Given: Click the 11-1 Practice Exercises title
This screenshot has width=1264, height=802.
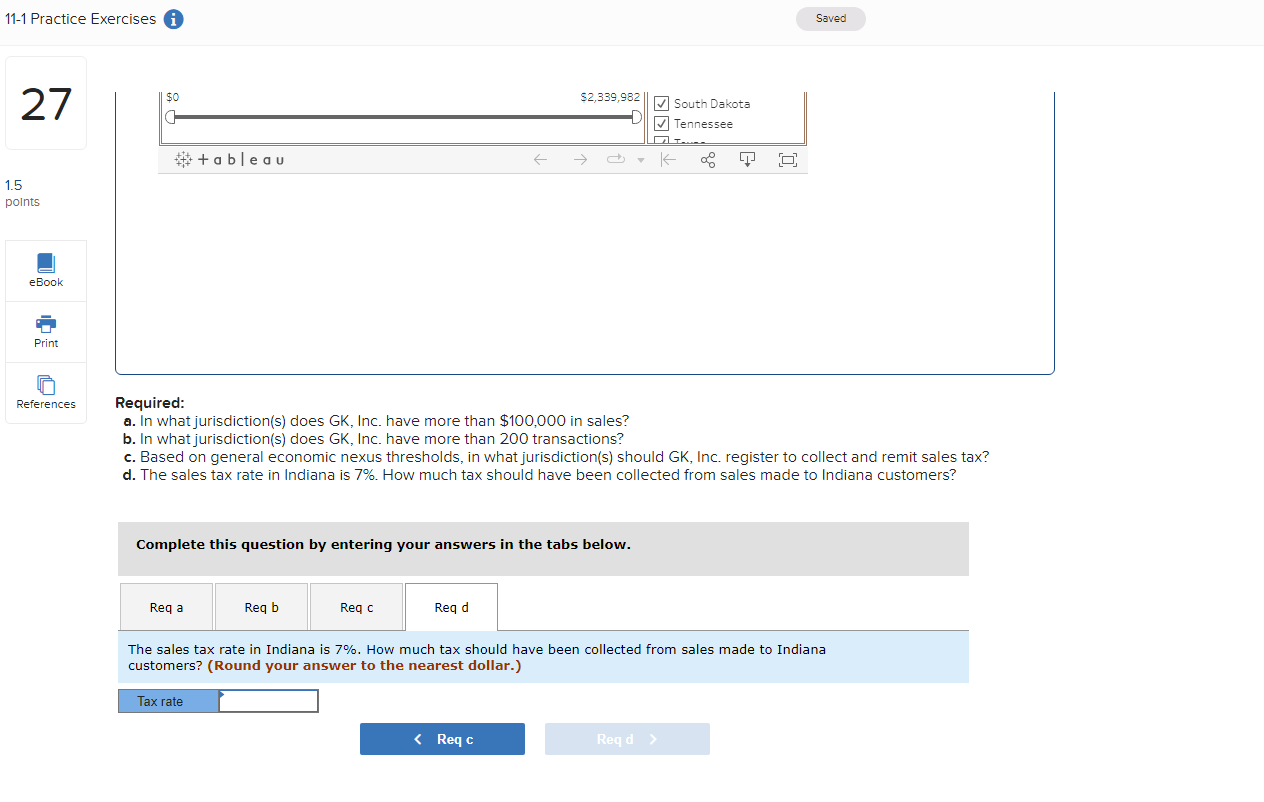Looking at the screenshot, I should coord(81,19).
